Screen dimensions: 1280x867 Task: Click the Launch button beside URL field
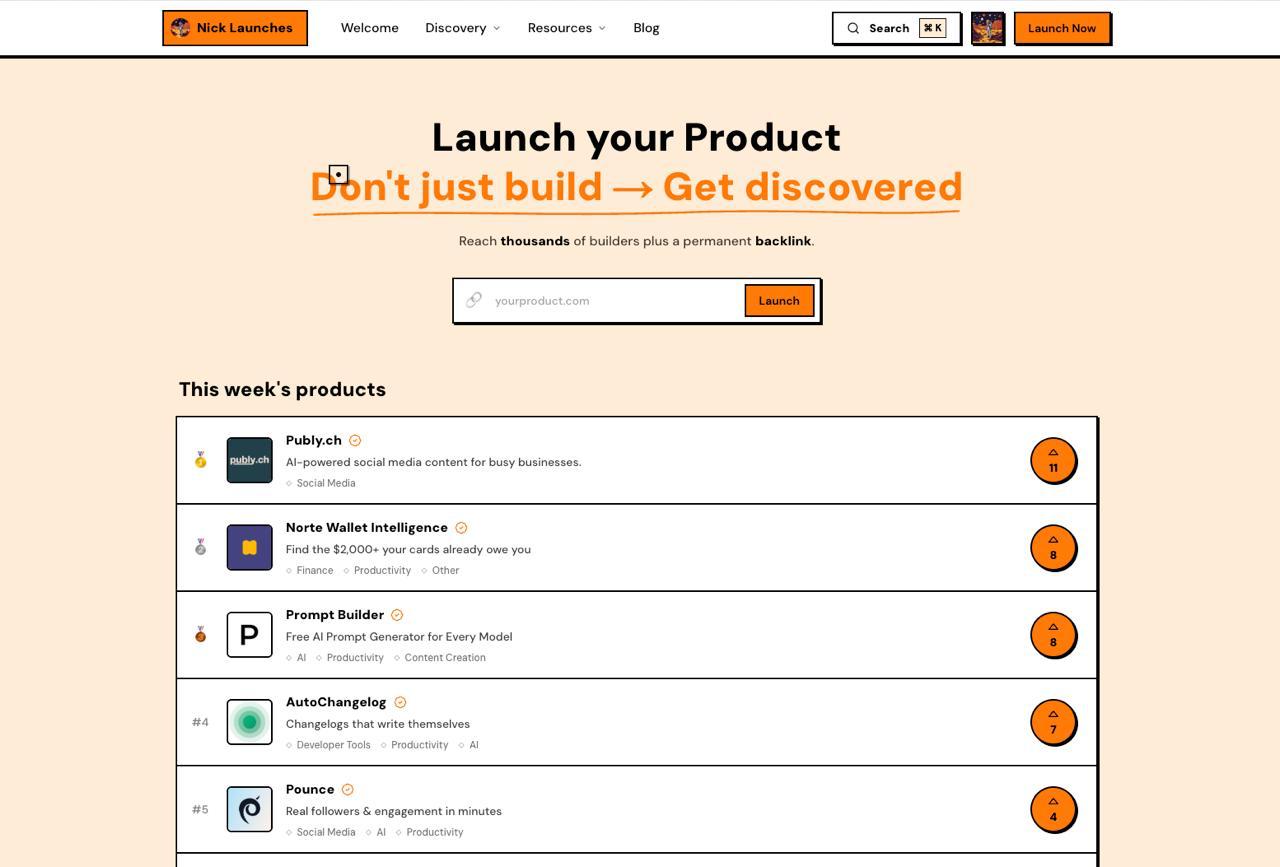tap(779, 301)
